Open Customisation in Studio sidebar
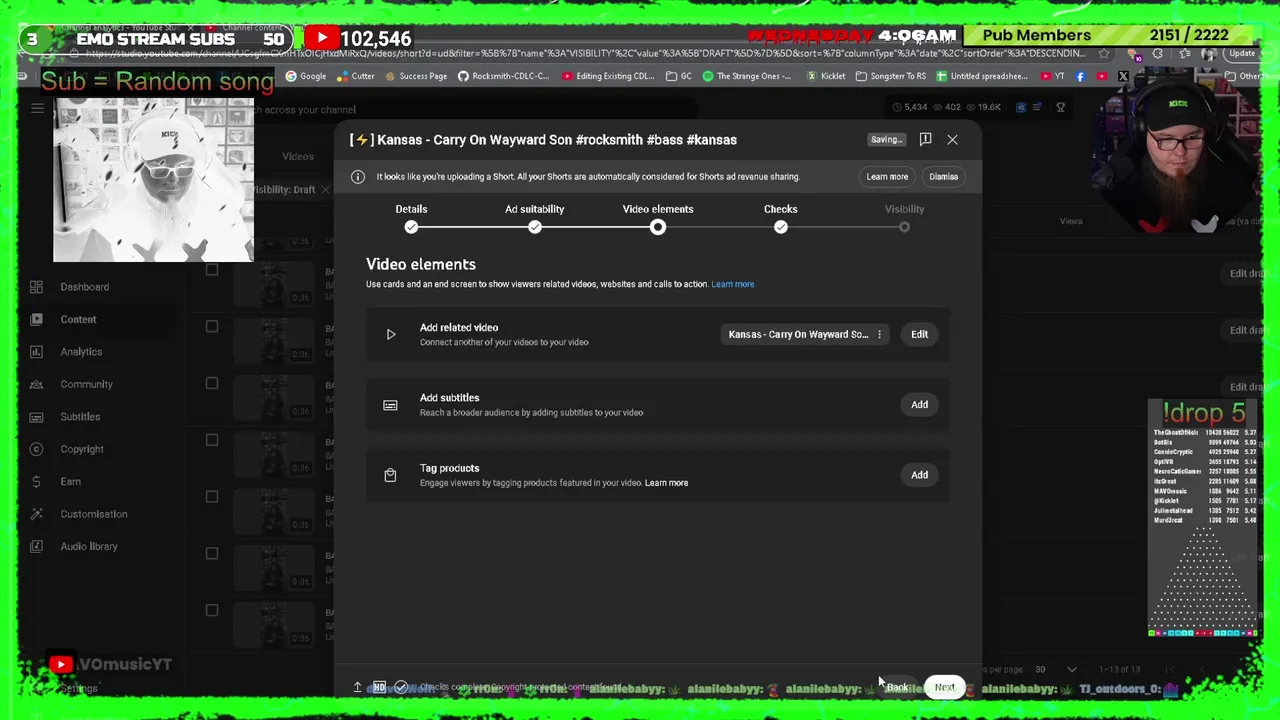The width and height of the screenshot is (1280, 720). click(94, 514)
